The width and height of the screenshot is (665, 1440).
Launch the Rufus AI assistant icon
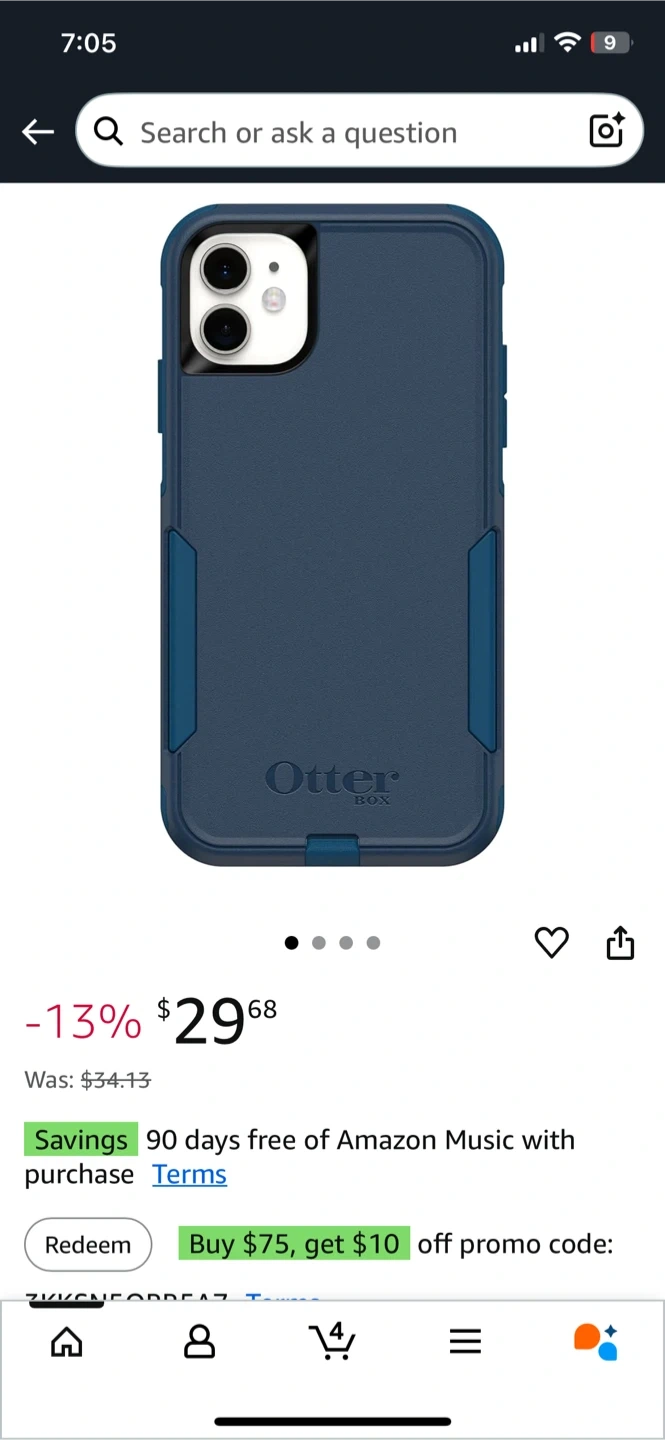(x=596, y=1341)
